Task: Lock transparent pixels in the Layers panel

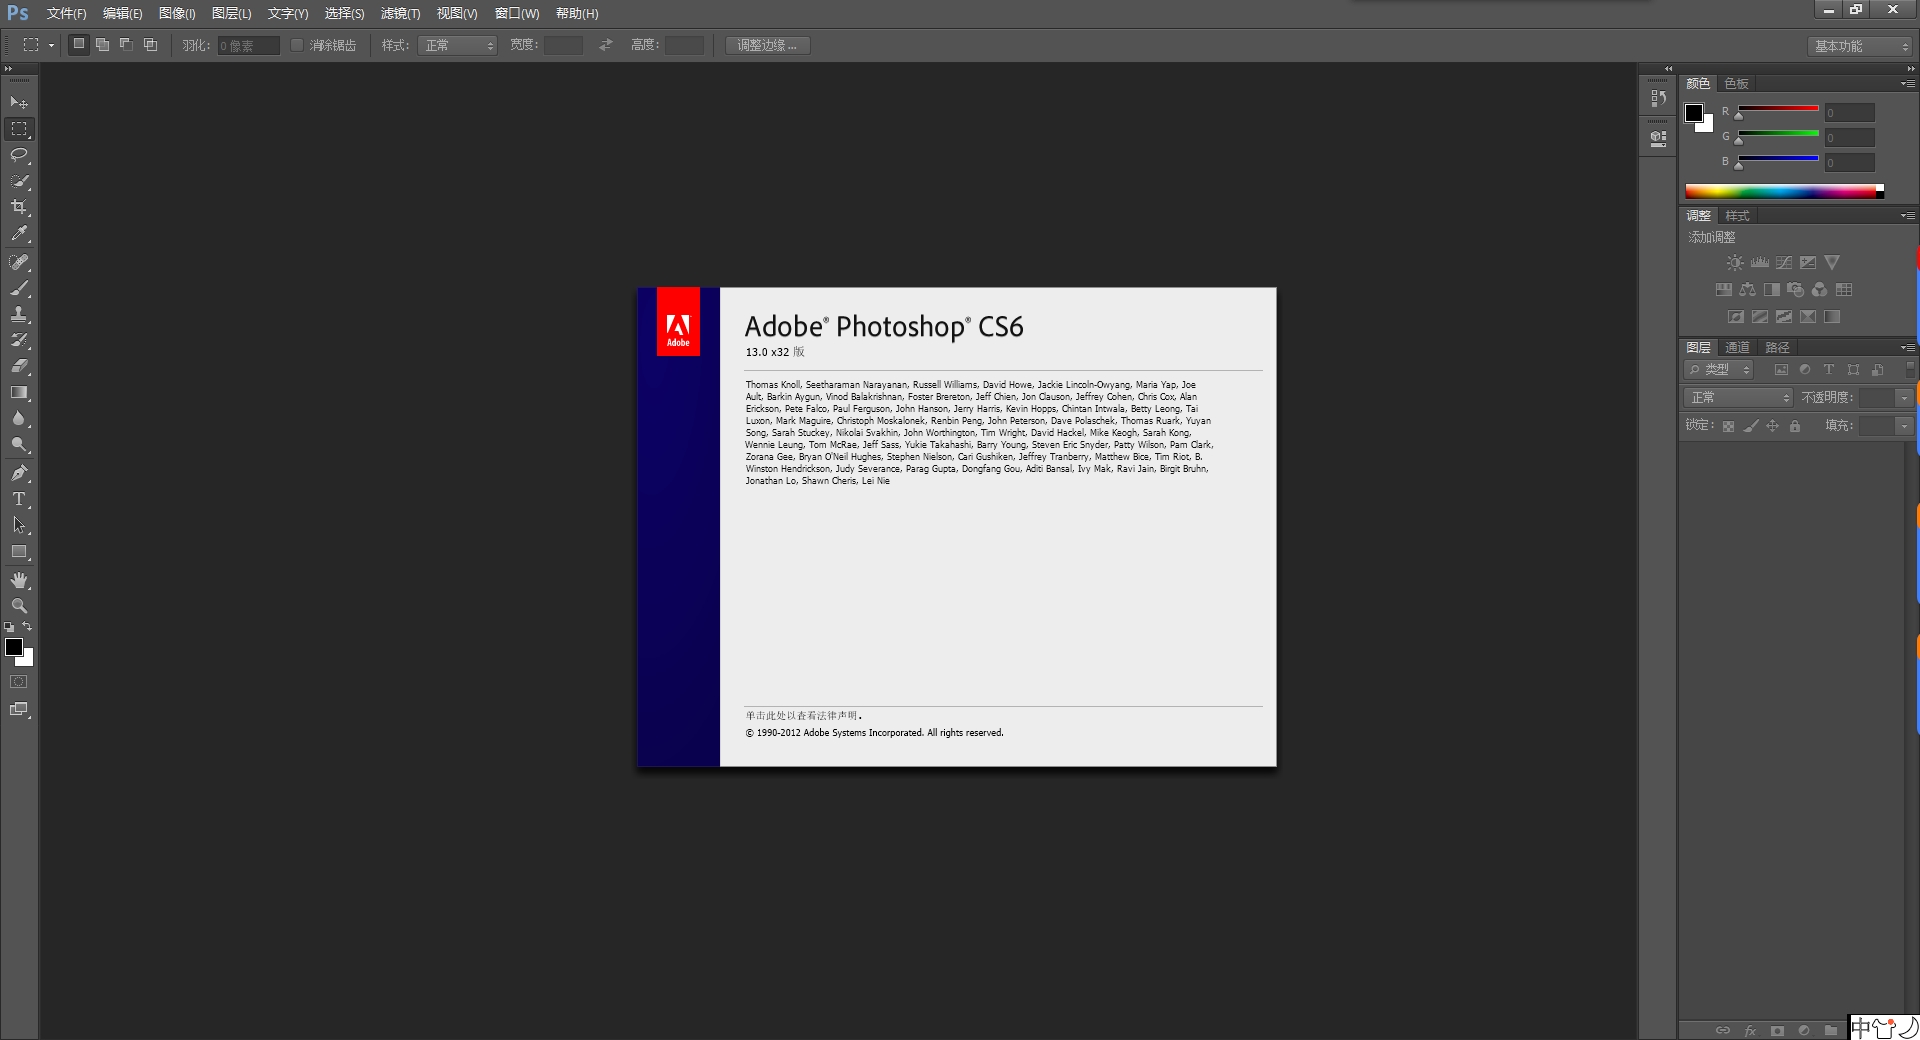Action: point(1727,425)
